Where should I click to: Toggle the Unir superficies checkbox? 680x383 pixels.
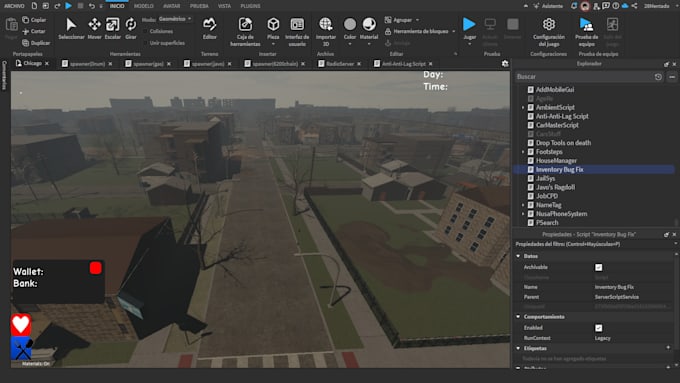[146, 43]
